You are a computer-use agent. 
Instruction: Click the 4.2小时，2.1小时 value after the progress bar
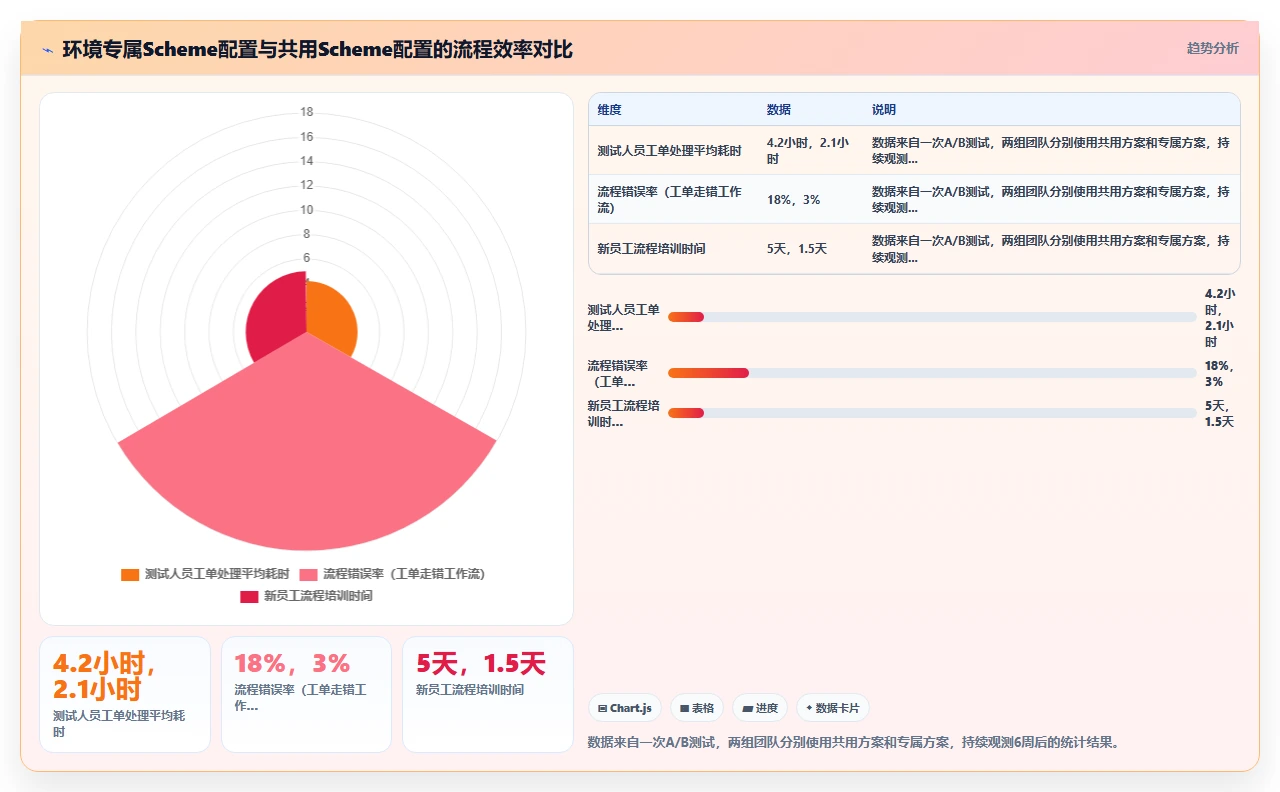pyautogui.click(x=1220, y=317)
